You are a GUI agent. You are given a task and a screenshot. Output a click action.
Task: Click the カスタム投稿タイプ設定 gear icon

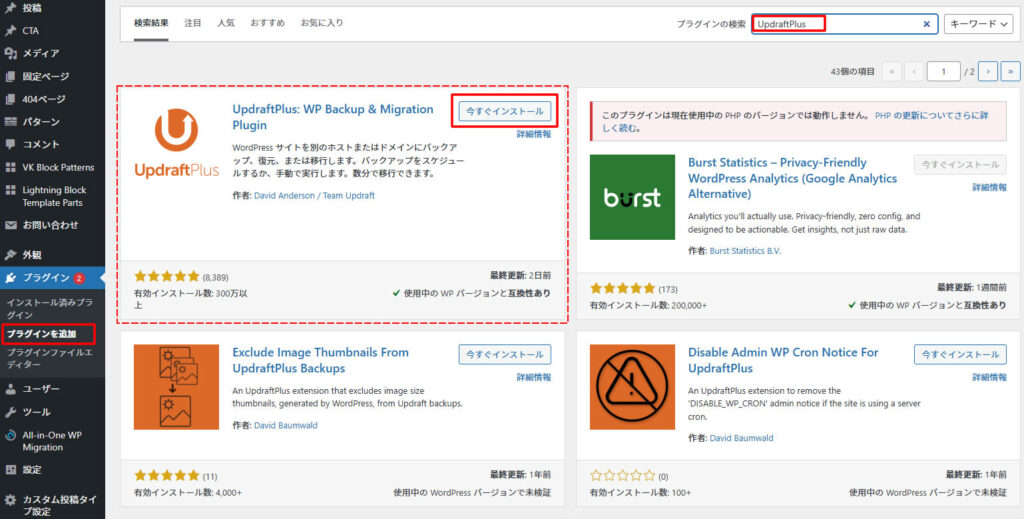click(10, 500)
